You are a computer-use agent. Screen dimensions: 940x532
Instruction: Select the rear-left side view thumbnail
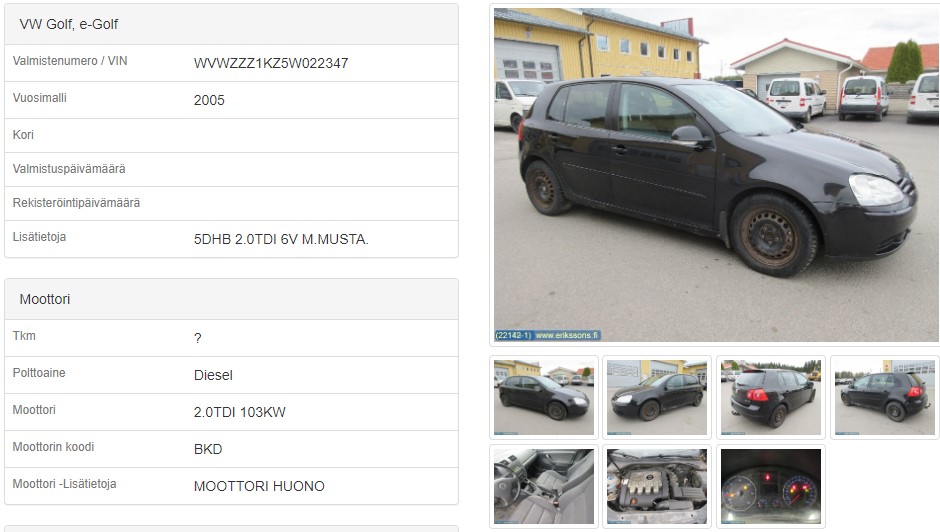click(884, 397)
